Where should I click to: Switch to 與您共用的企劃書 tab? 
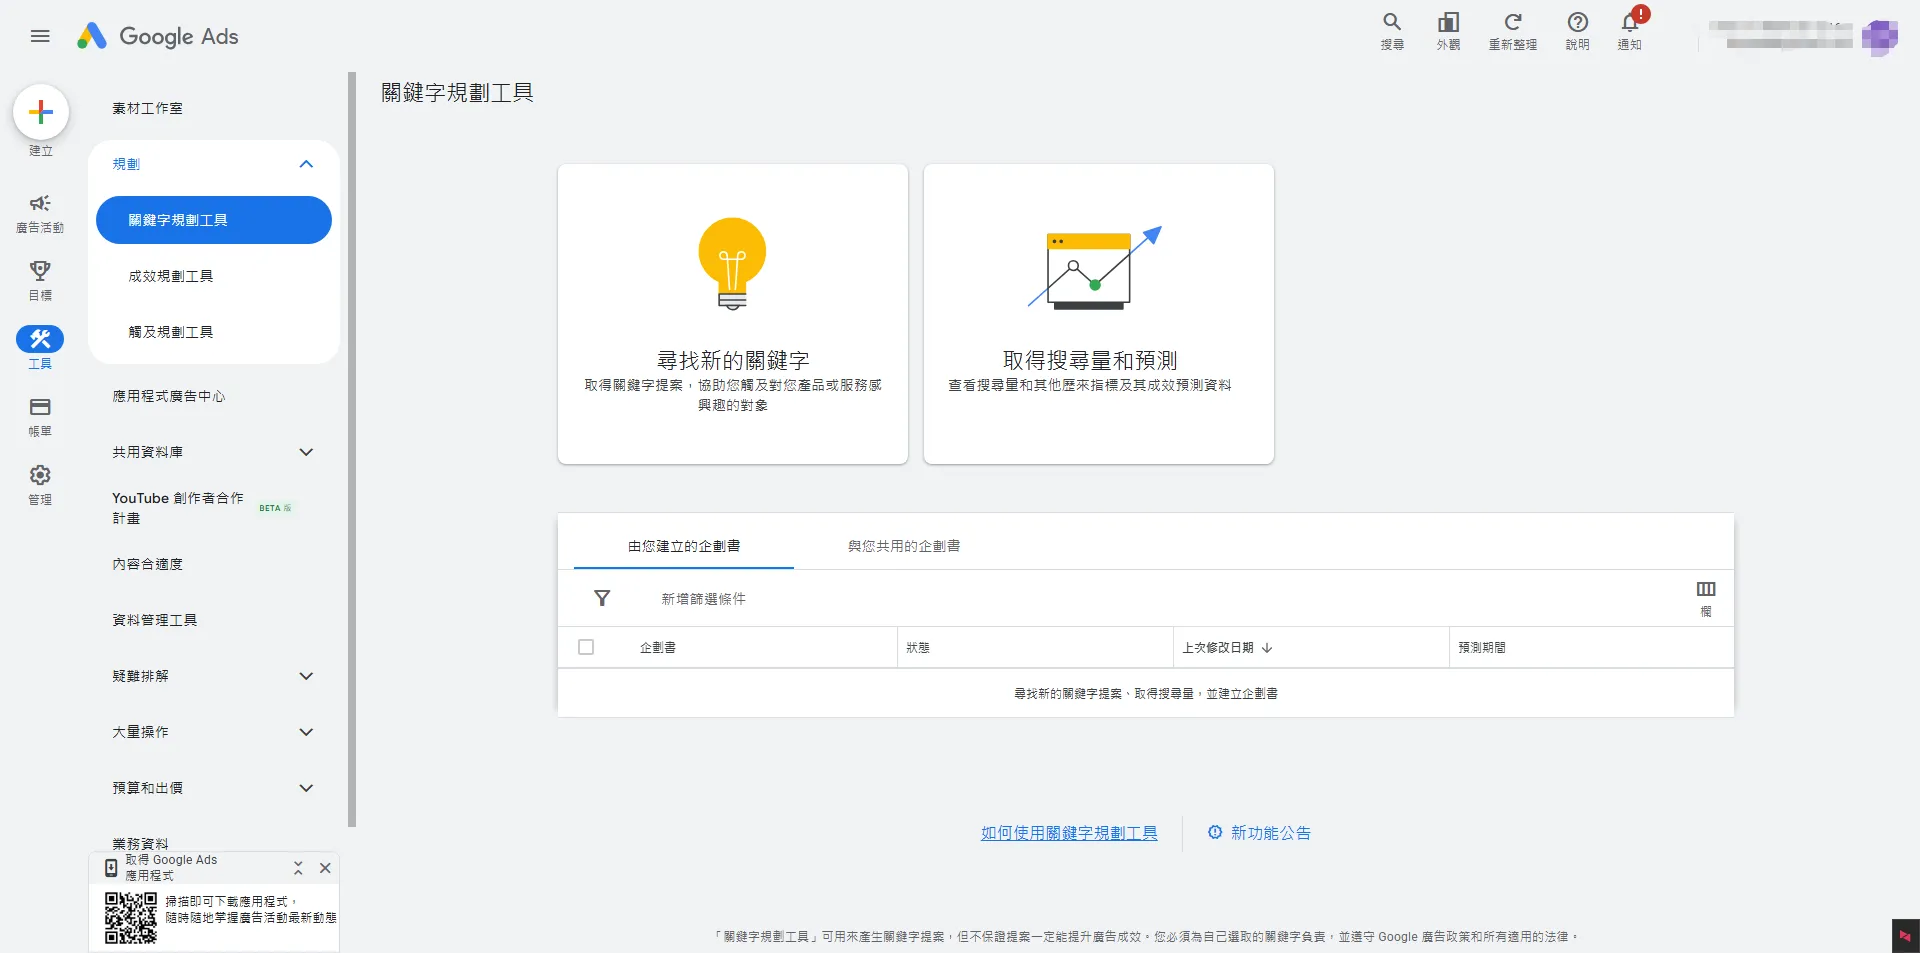904,546
